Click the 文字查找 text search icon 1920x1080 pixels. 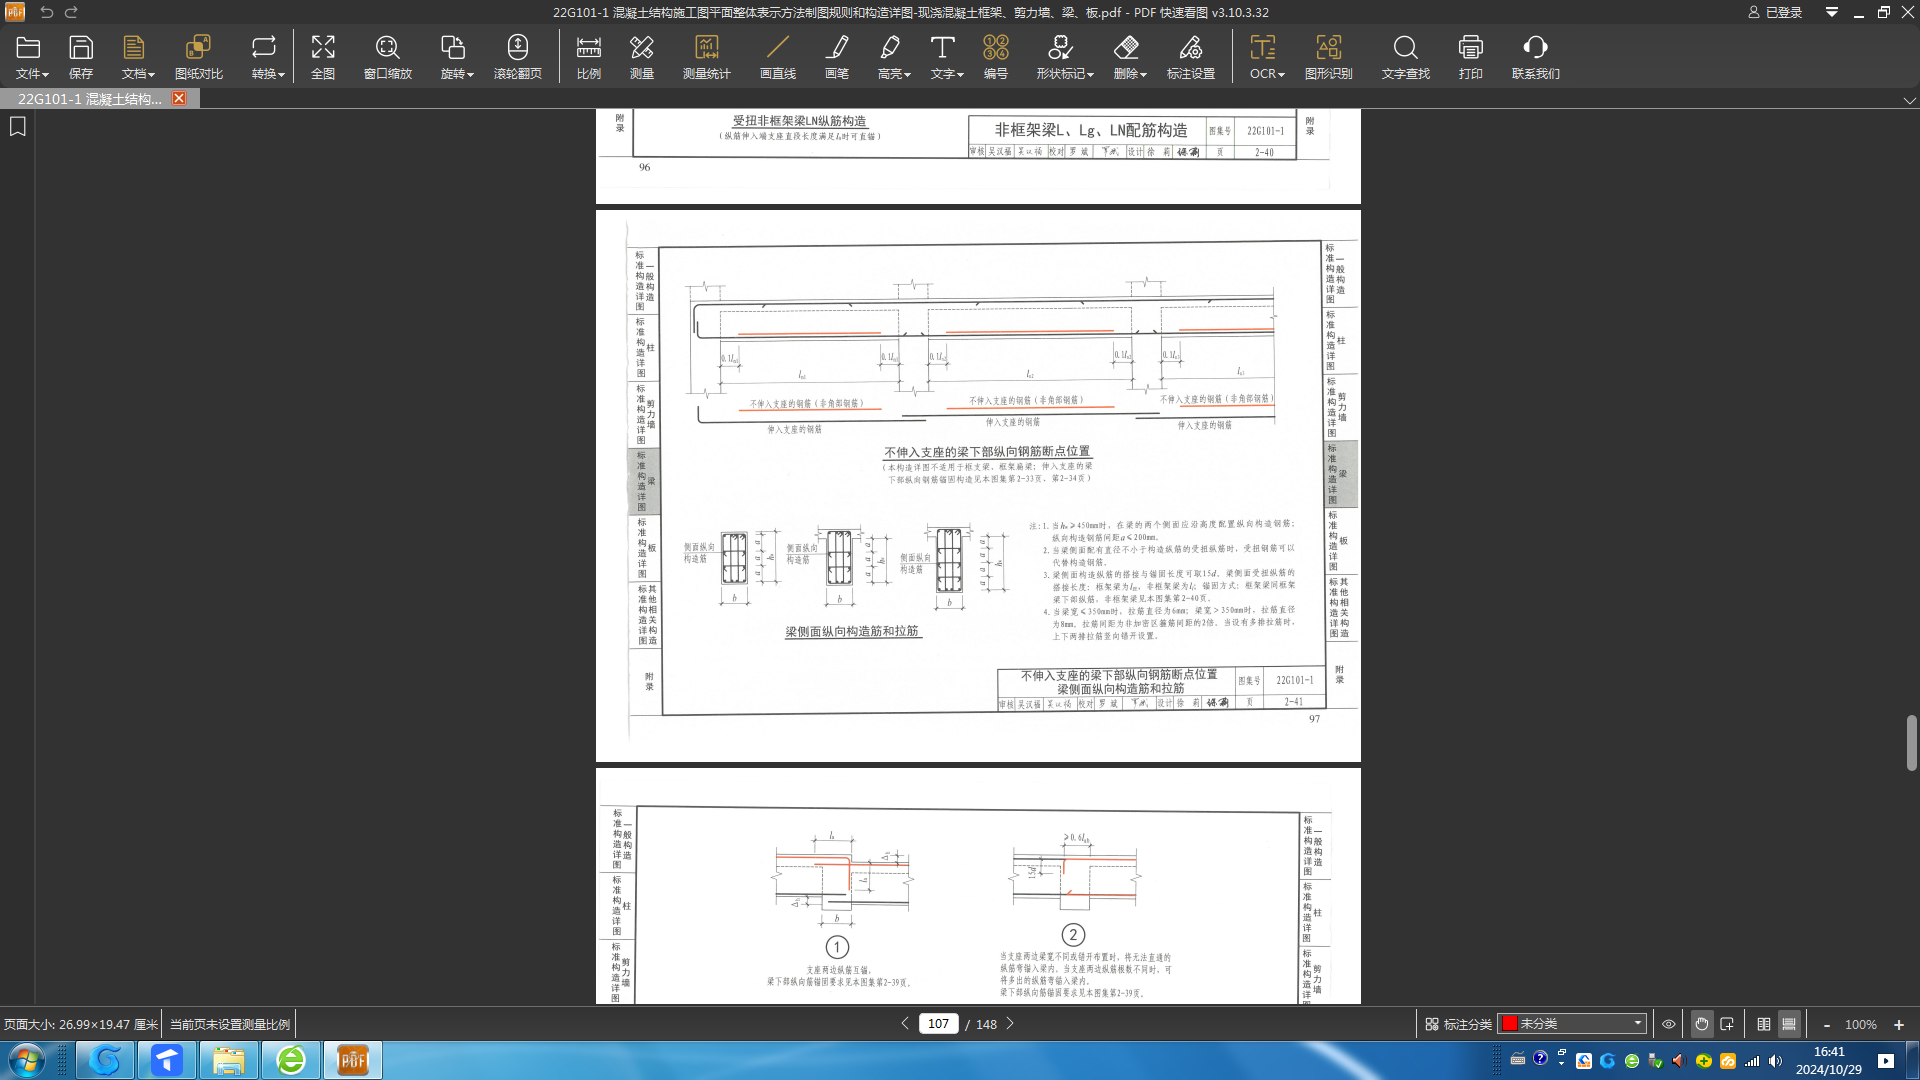[x=1405, y=56]
